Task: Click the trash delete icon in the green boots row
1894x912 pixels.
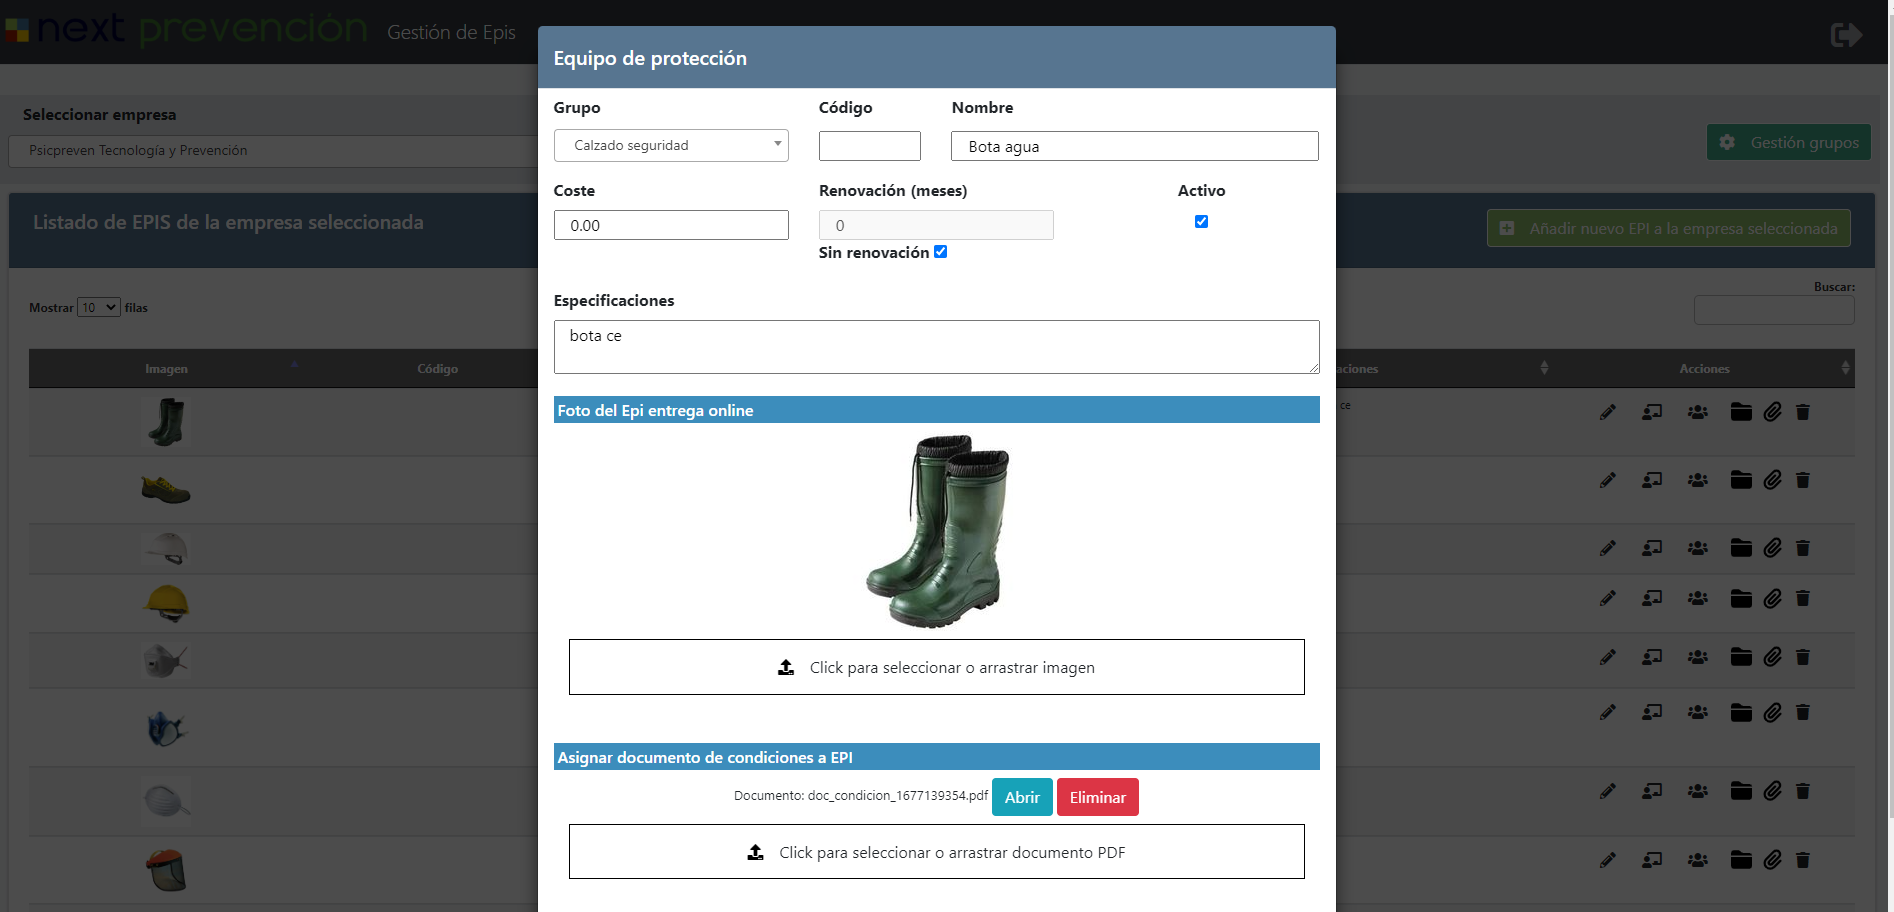Action: click(x=1803, y=412)
